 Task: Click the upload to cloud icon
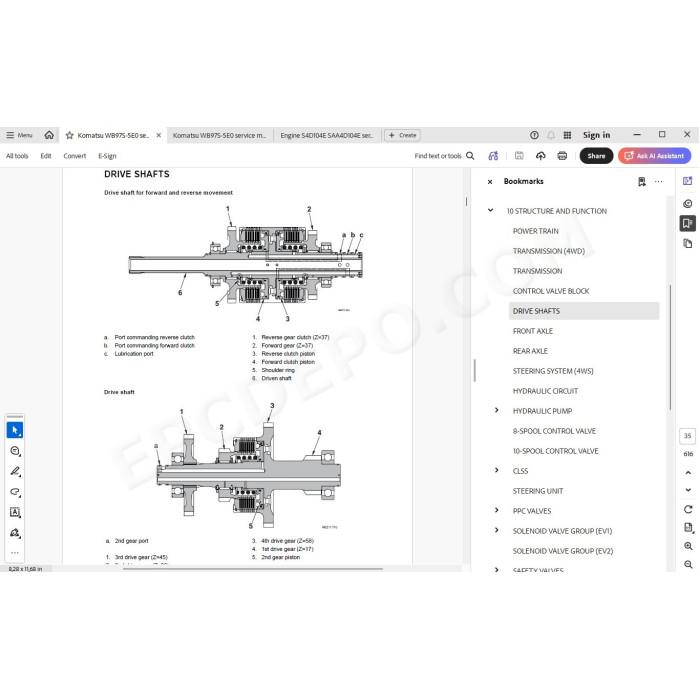click(541, 155)
